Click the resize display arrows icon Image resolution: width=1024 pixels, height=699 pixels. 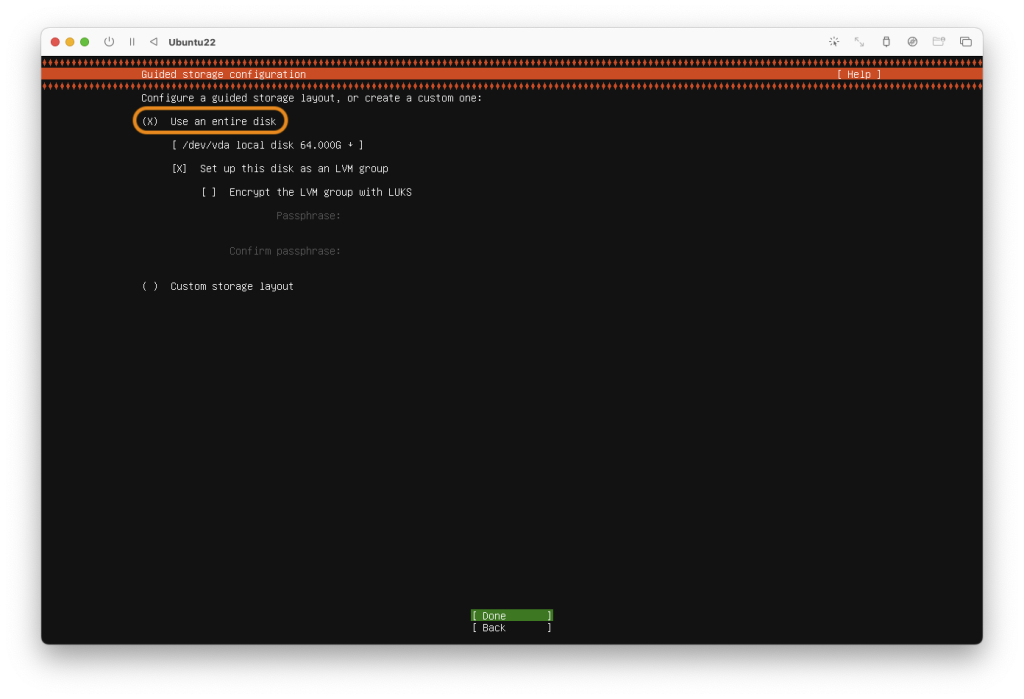[859, 42]
